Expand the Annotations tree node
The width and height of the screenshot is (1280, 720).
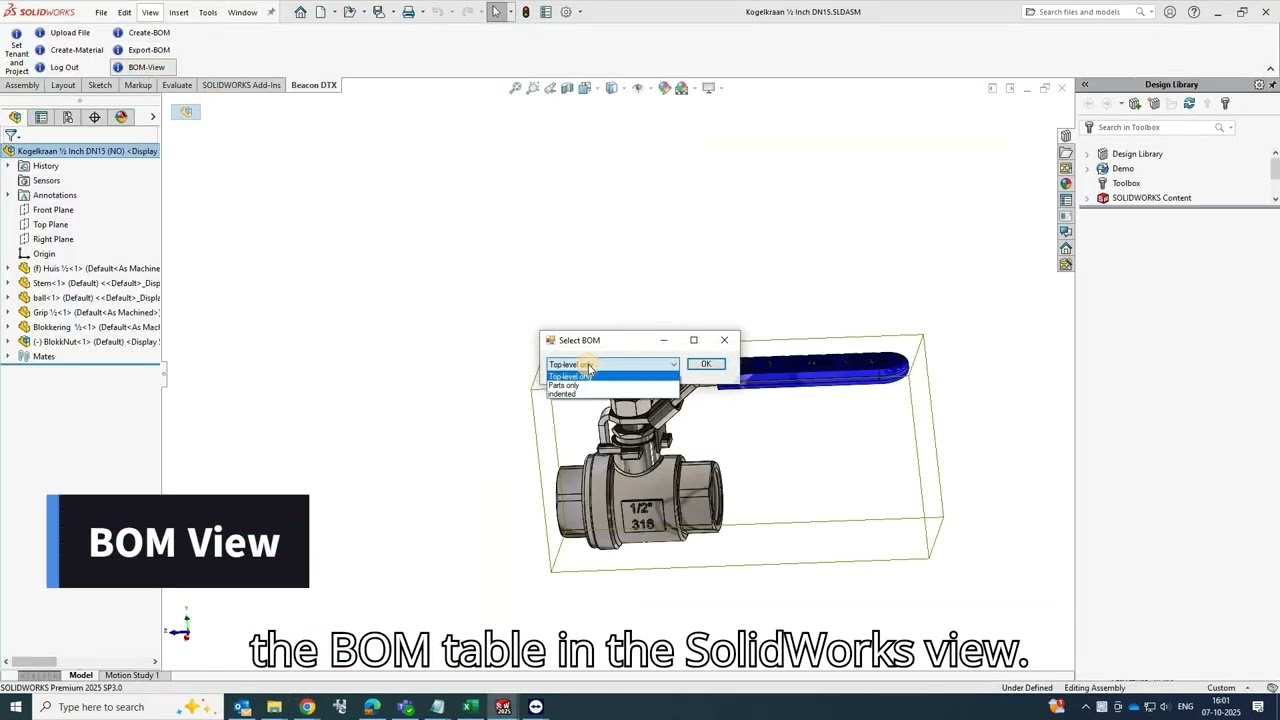8,195
